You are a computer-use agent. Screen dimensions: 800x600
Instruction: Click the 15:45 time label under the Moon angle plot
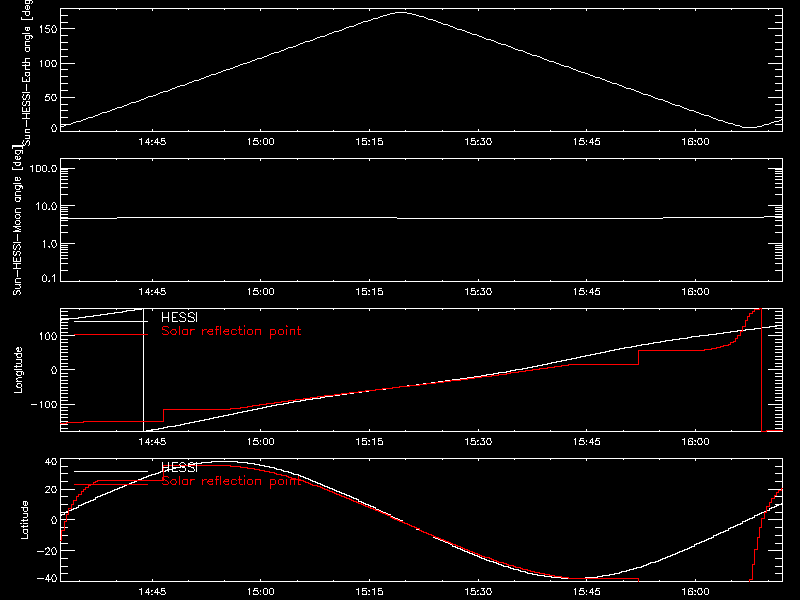point(587,291)
